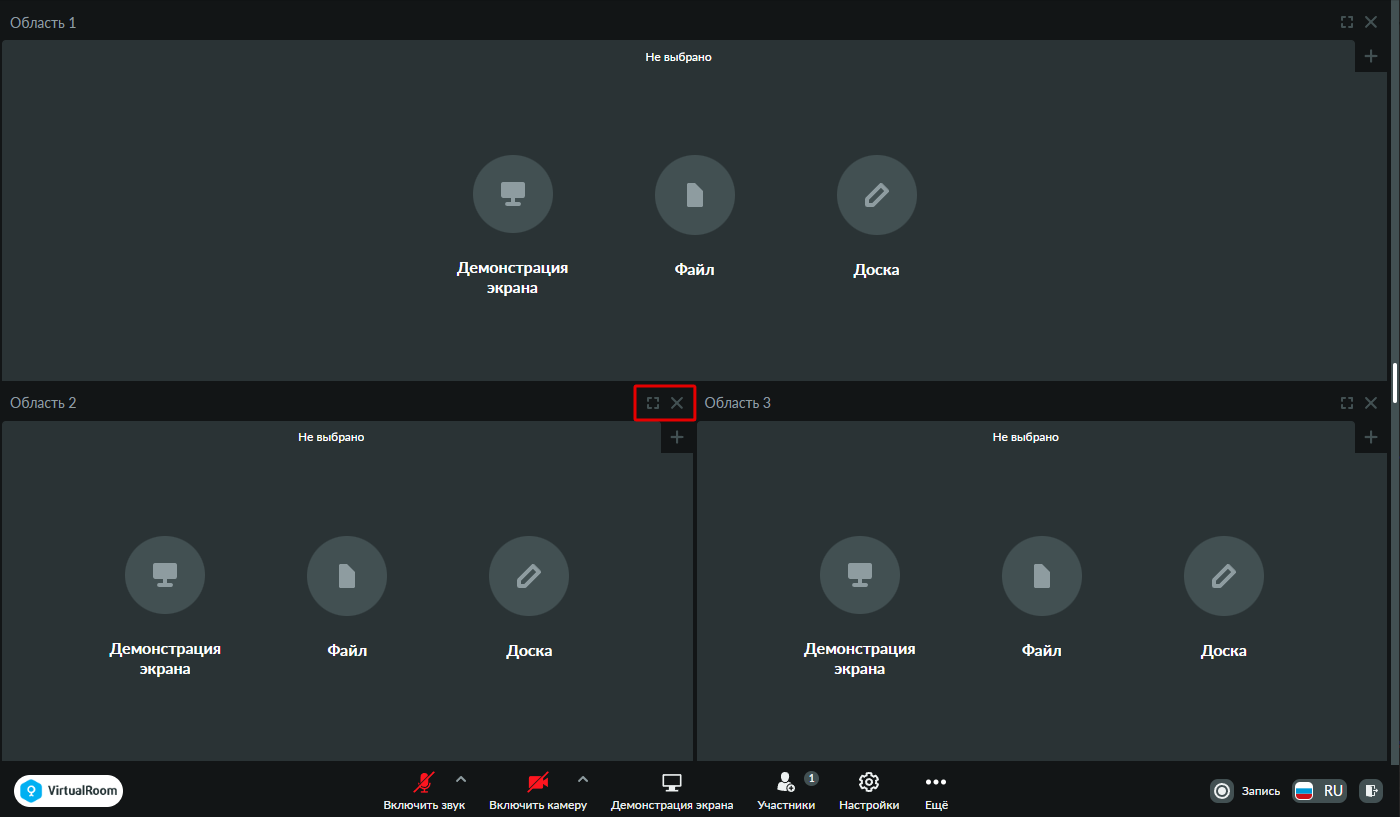Screen dimensions: 1400x817
Task: Open the Доска whiteboard in Область 2
Action: [529, 576]
